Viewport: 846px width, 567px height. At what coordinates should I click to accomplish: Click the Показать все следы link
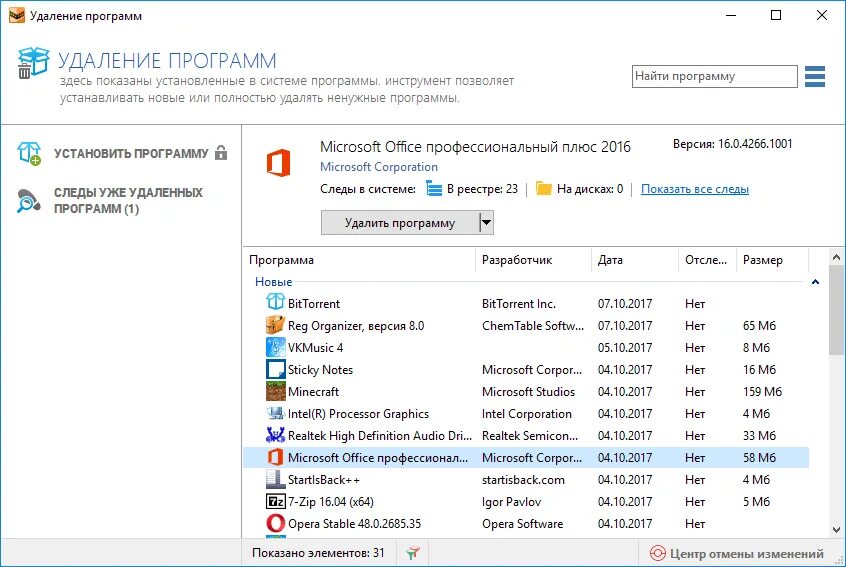[694, 189]
